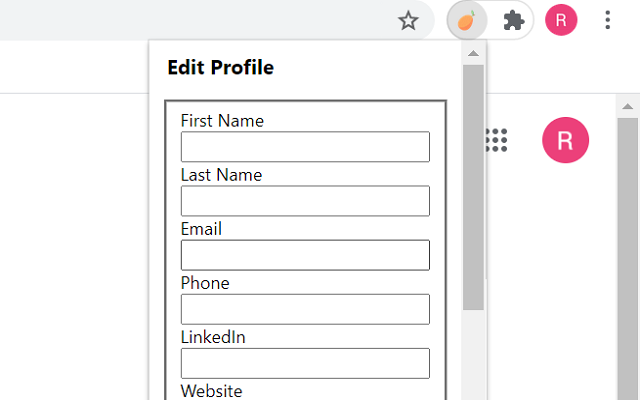Click the orange extension icon in toolbar
Image resolution: width=640 pixels, height=400 pixels.
[466, 21]
